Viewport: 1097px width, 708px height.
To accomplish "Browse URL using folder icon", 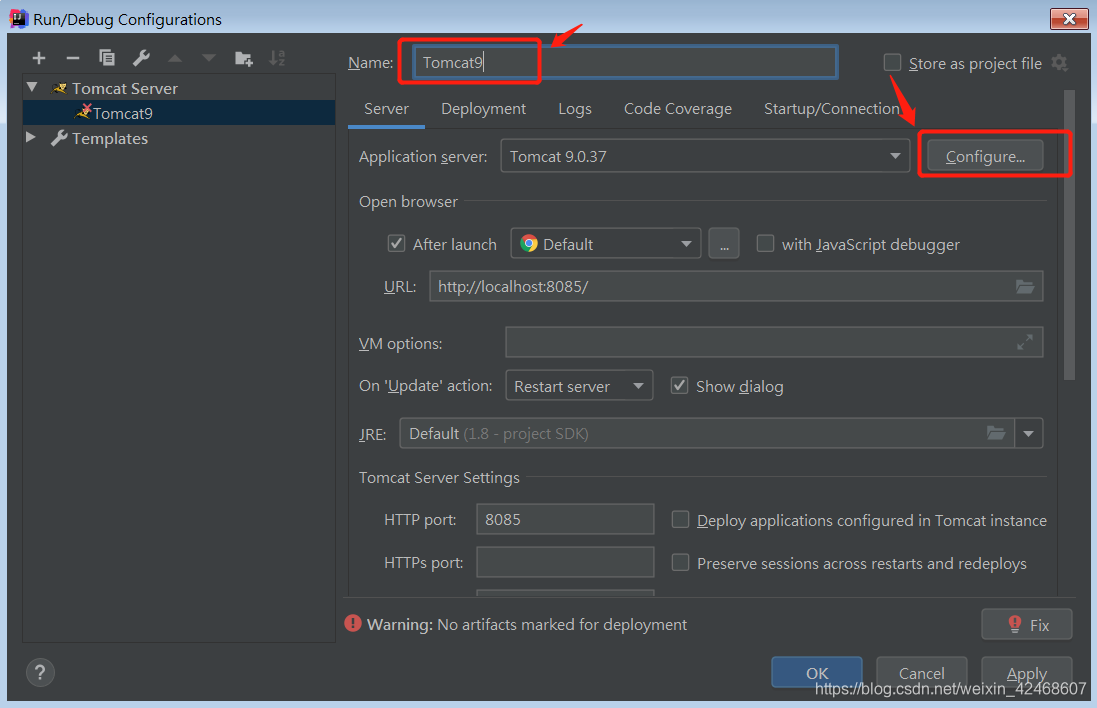I will (x=1025, y=287).
